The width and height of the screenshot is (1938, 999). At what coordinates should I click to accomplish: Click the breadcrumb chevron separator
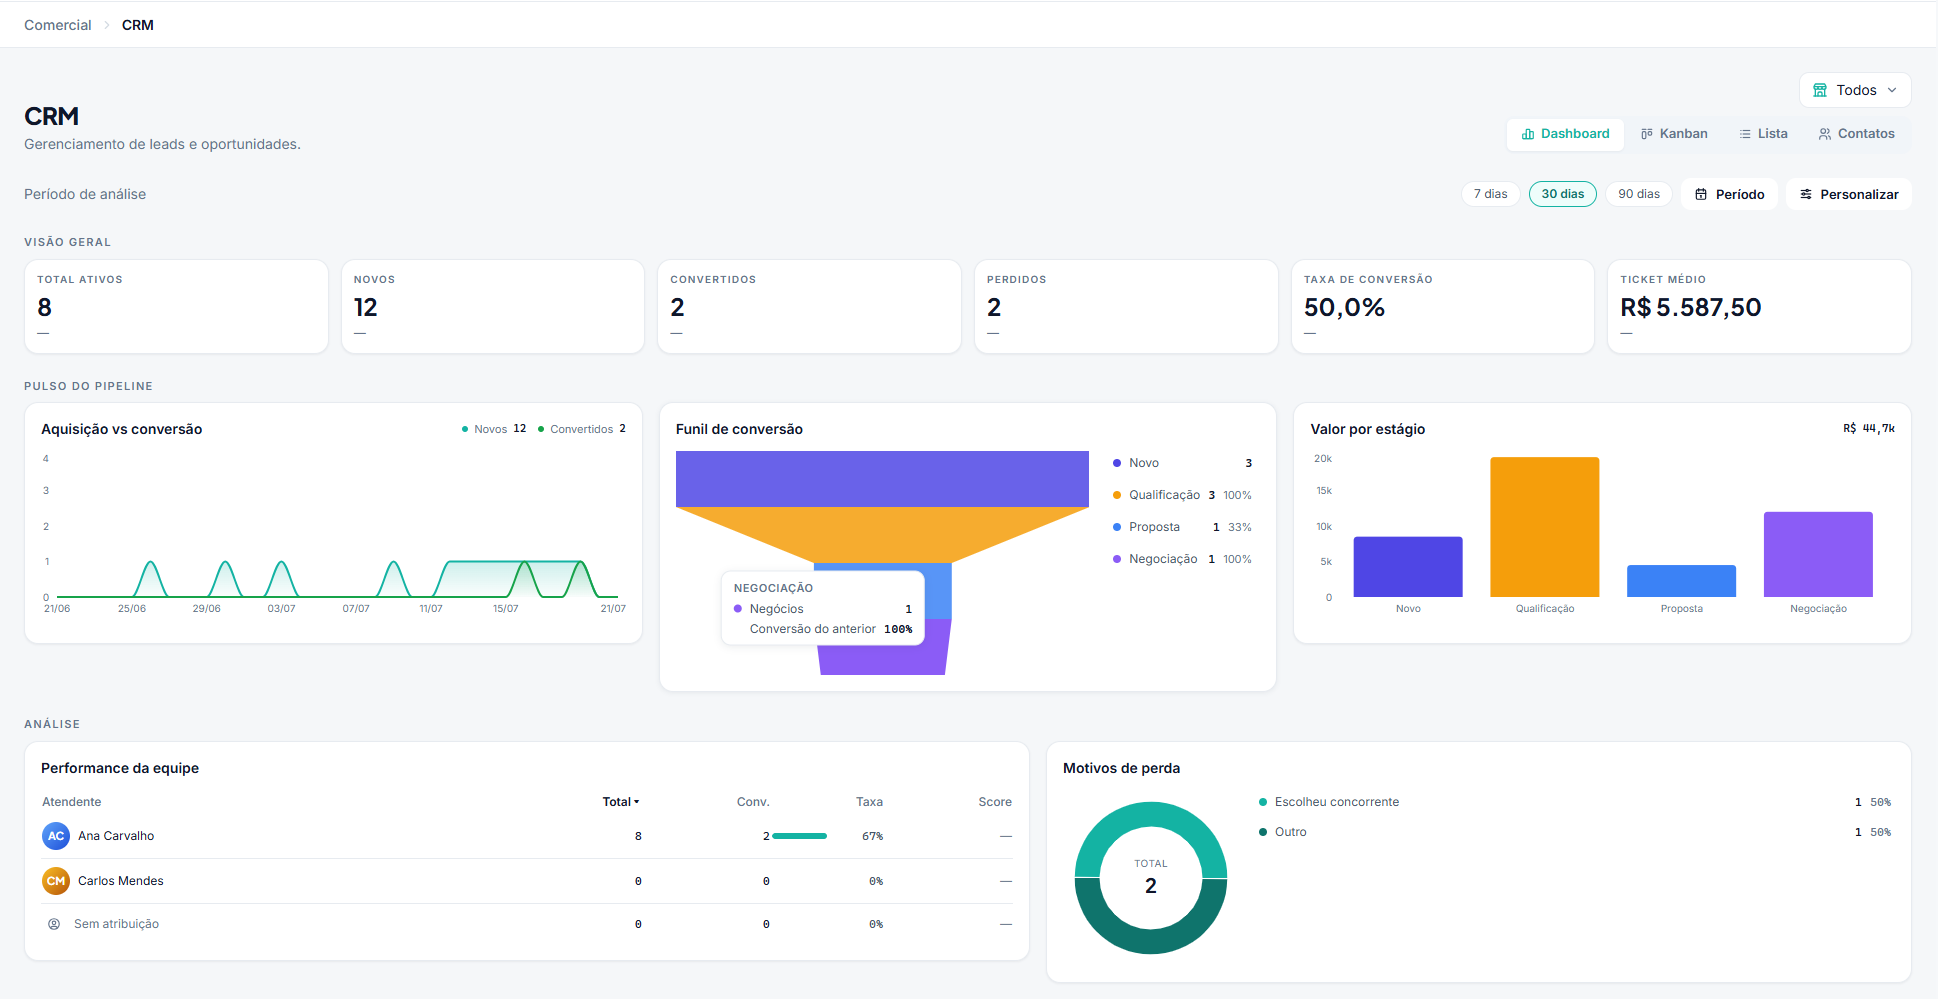(107, 25)
